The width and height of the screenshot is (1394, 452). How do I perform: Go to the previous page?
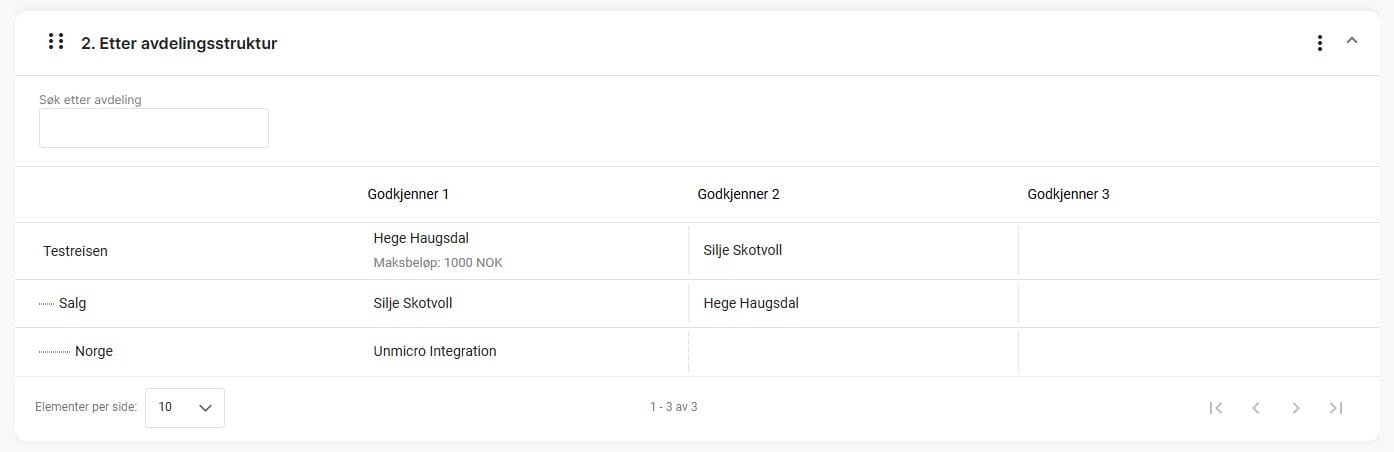coord(1256,408)
